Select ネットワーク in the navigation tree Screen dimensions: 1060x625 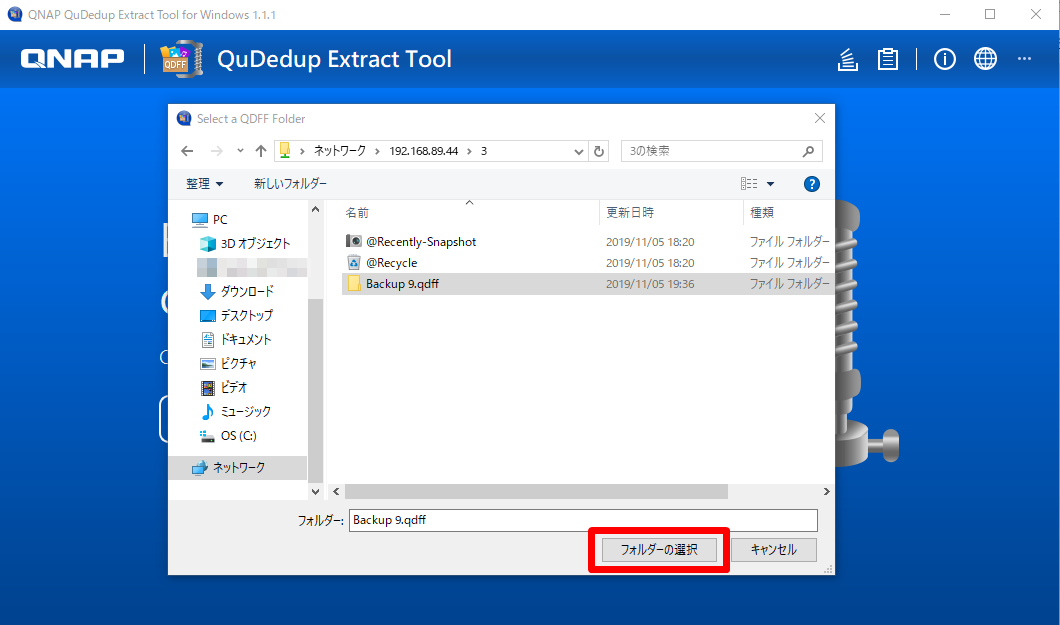coord(238,468)
